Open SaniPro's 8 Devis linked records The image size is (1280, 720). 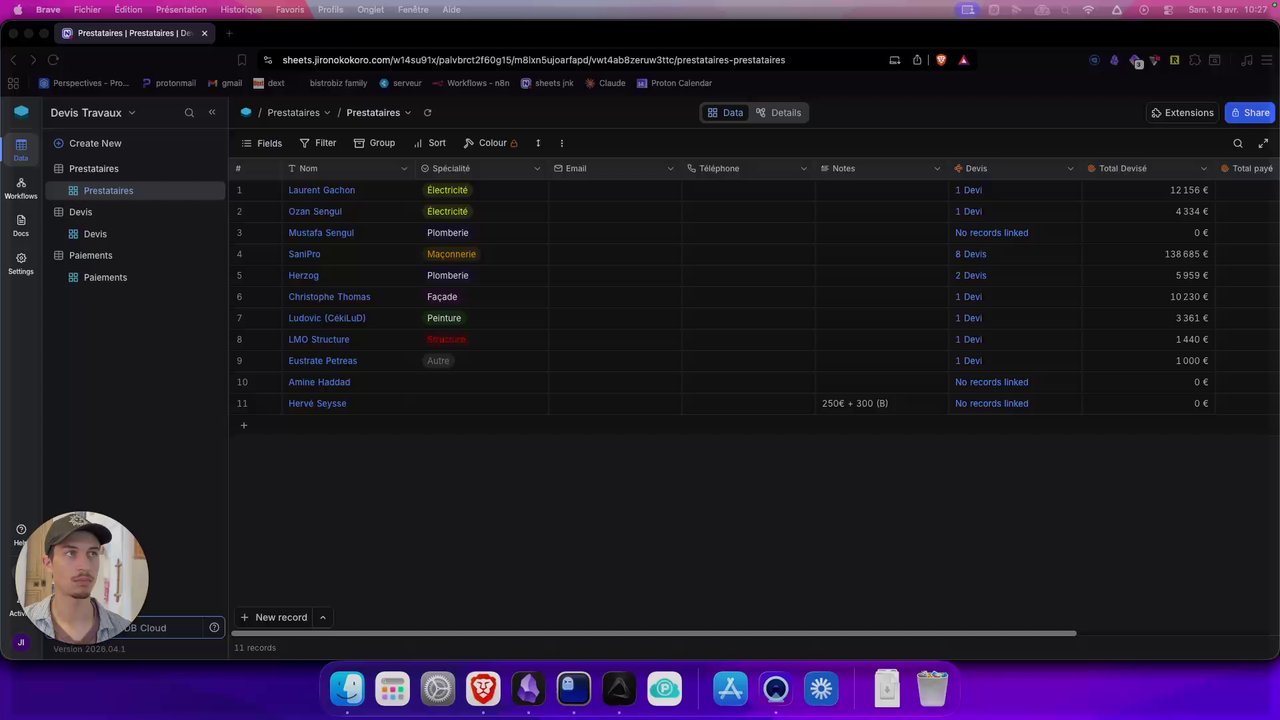[x=971, y=254]
